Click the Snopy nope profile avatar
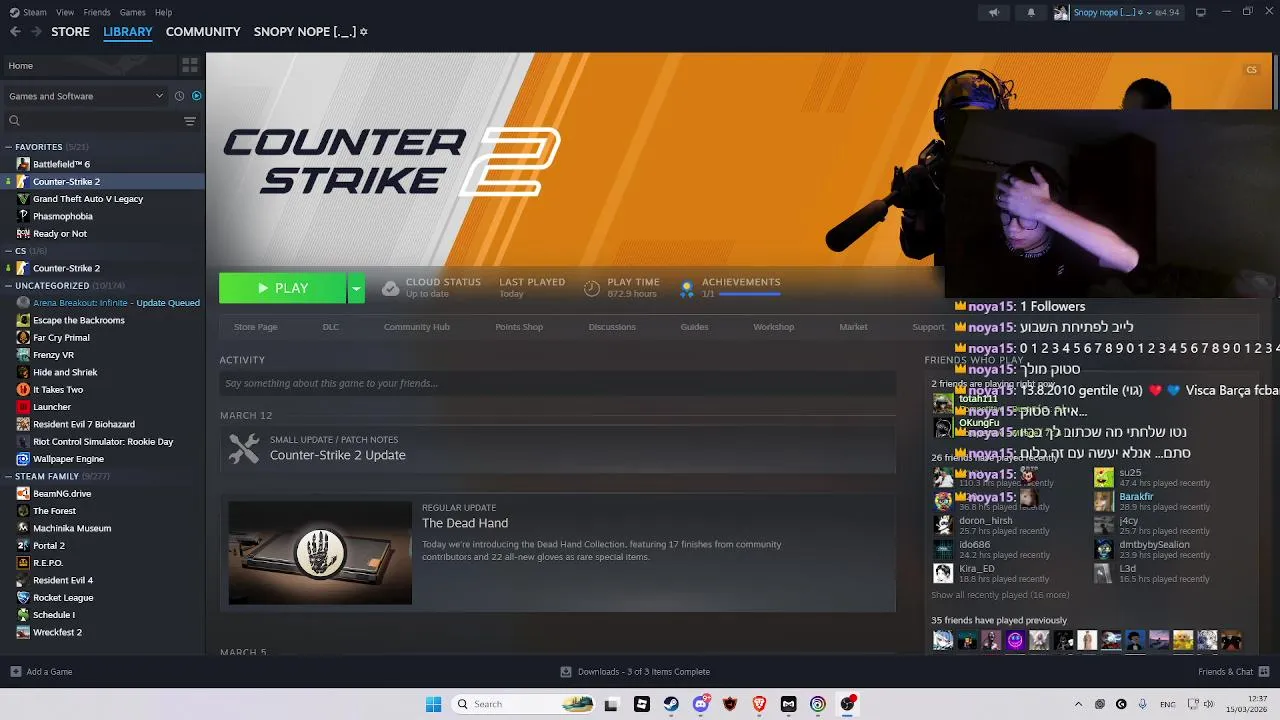This screenshot has width=1280, height=720. pos(1061,12)
